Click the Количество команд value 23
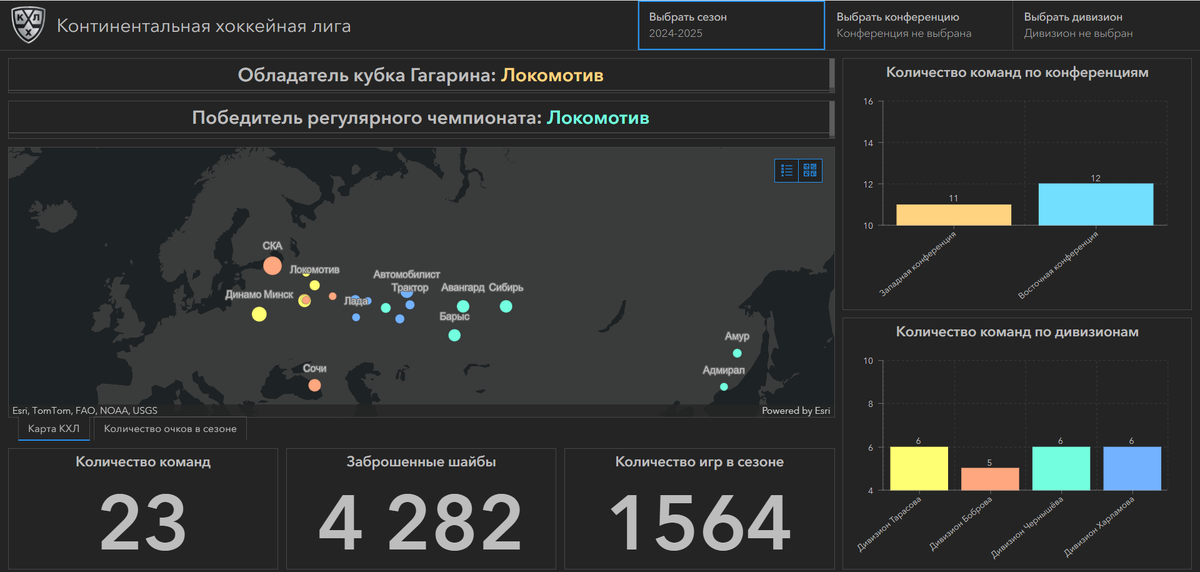This screenshot has height=572, width=1200. (x=143, y=522)
